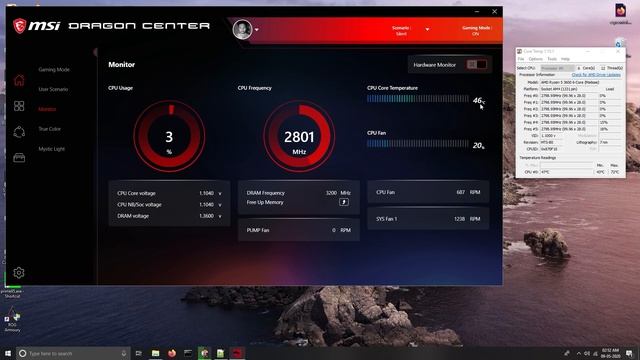Click the PUMP Fan 0 RPM panel
Screen dimensions: 640x360
click(x=299, y=230)
